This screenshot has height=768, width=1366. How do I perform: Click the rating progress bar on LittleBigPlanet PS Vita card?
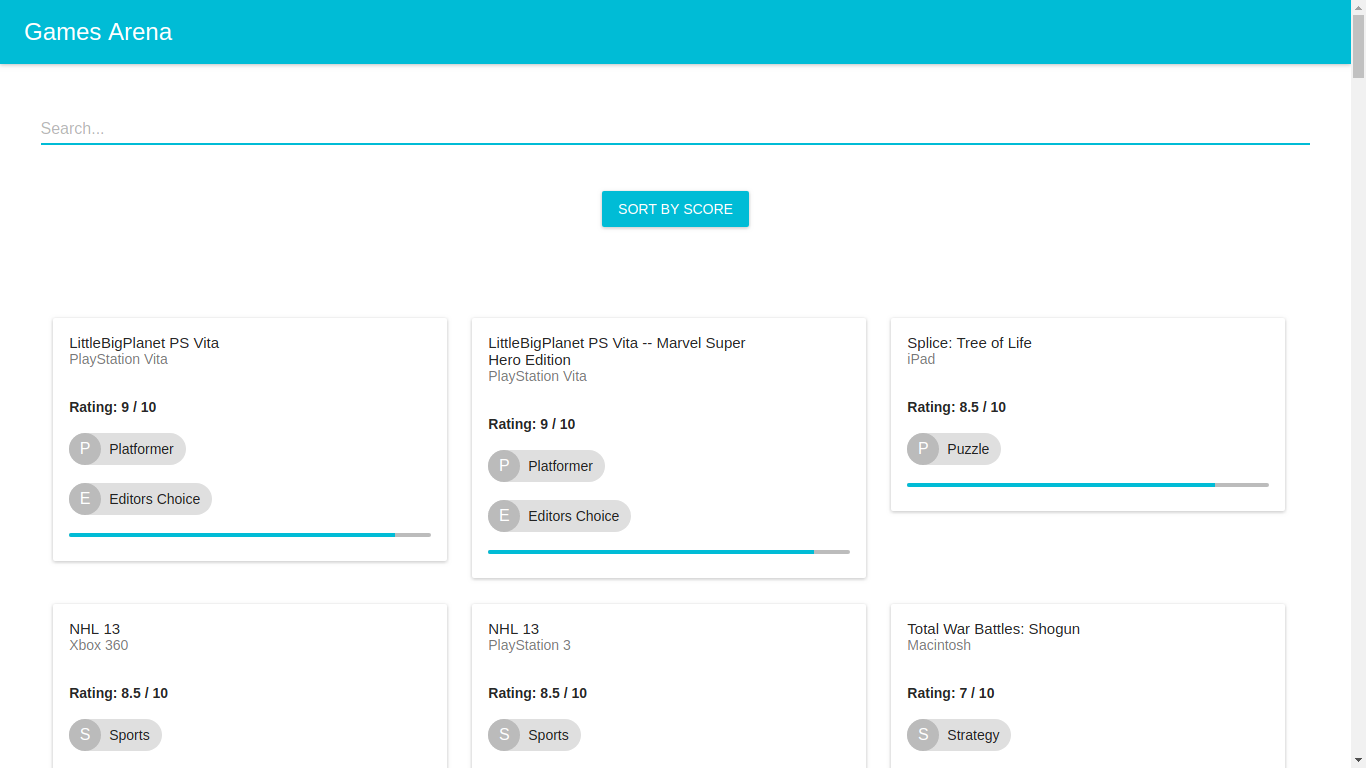250,535
